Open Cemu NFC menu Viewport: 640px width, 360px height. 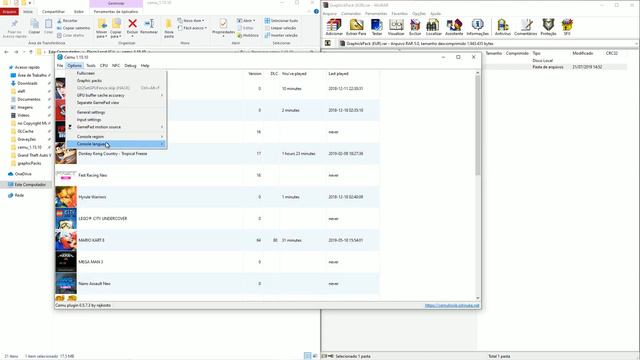click(116, 65)
